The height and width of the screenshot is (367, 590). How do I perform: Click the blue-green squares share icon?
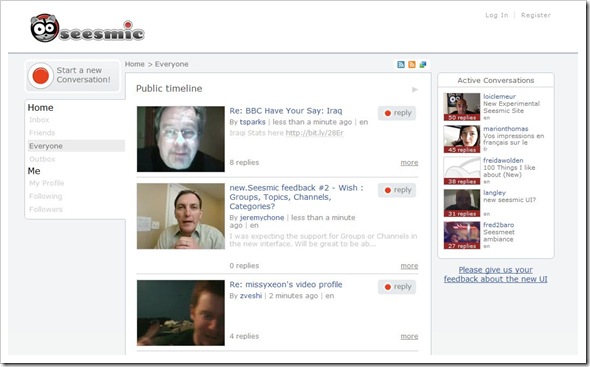click(423, 64)
